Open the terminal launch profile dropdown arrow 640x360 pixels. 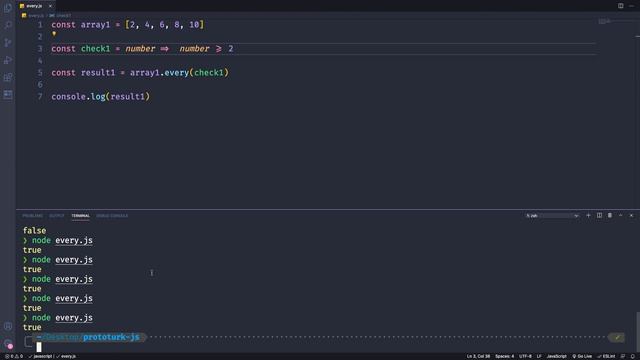pyautogui.click(x=576, y=216)
